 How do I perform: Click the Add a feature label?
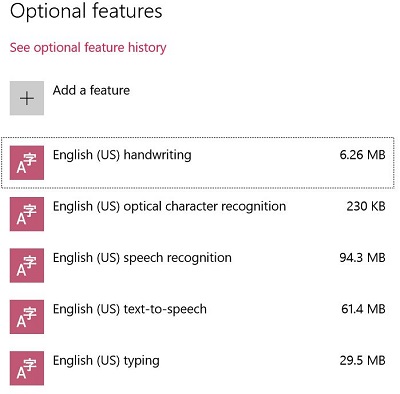tap(91, 90)
